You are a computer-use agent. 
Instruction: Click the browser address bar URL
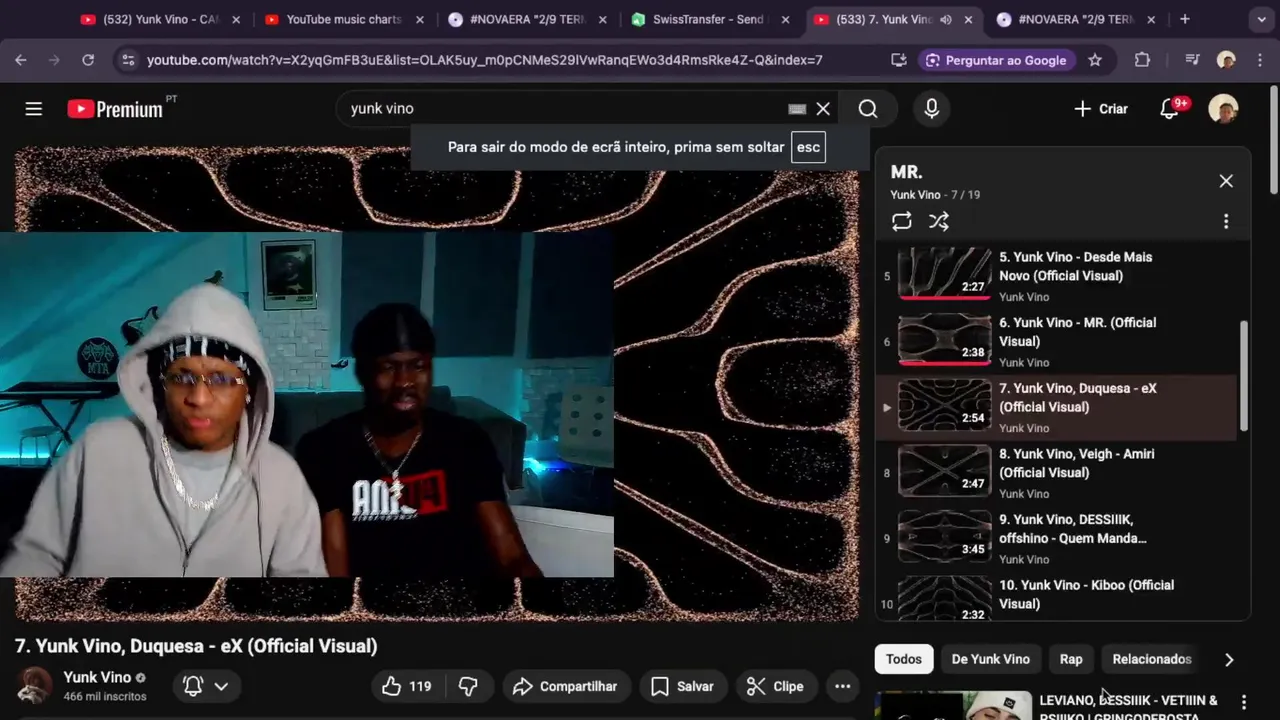pos(485,60)
